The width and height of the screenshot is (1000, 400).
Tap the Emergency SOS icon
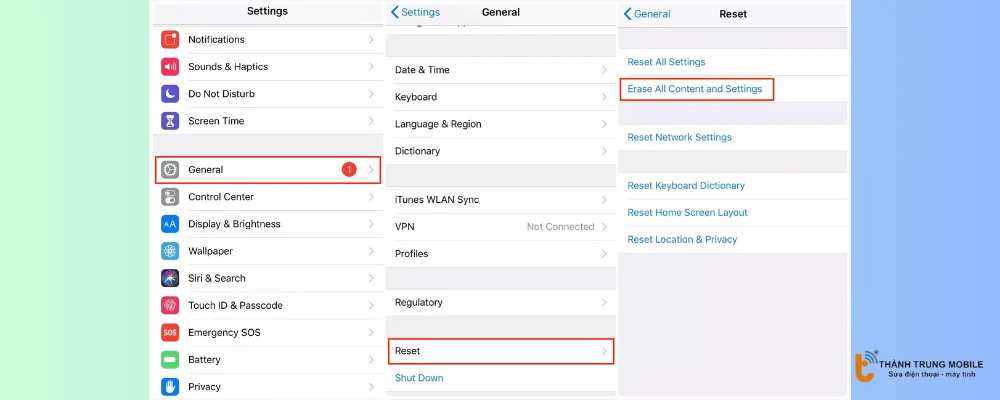[x=170, y=332]
